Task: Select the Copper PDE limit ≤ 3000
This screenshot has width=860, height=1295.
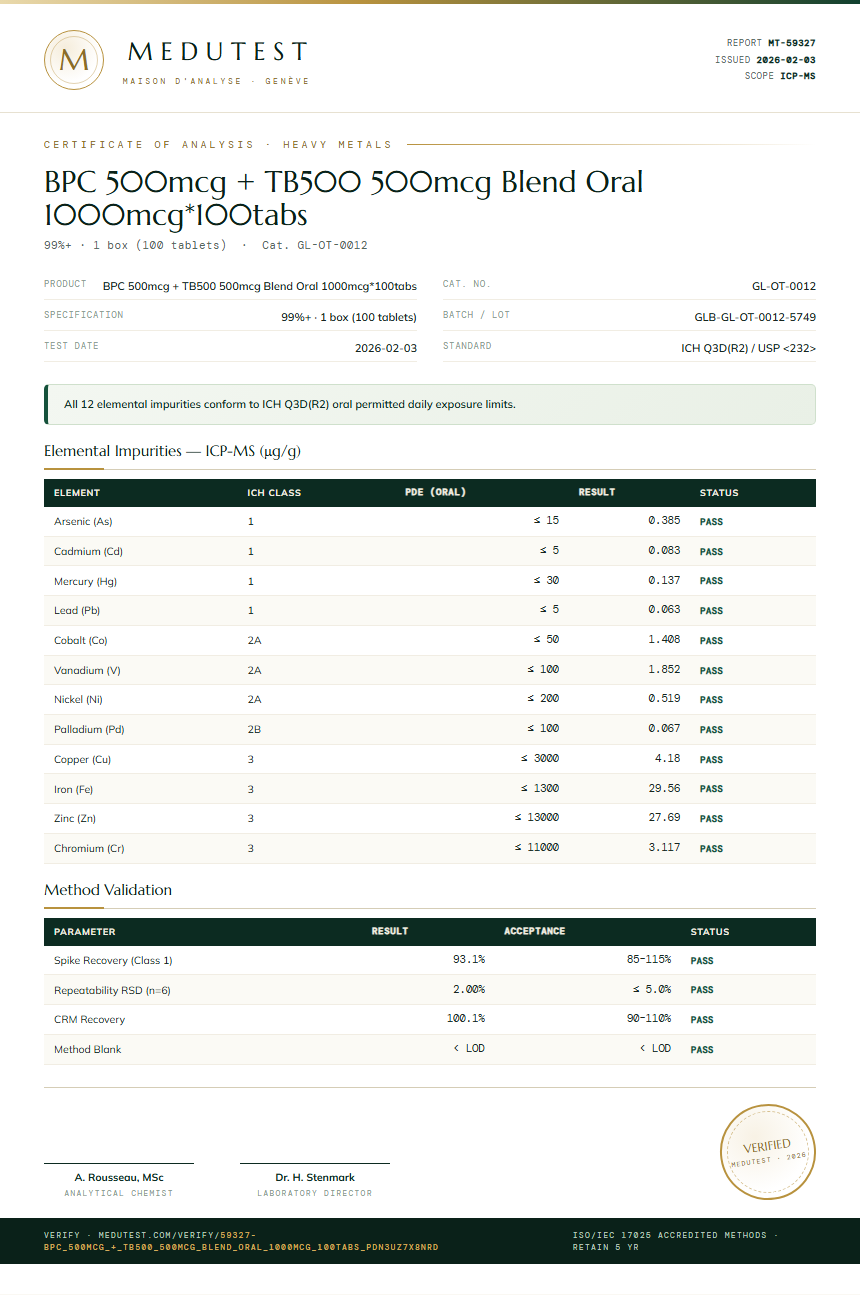Action: (540, 759)
